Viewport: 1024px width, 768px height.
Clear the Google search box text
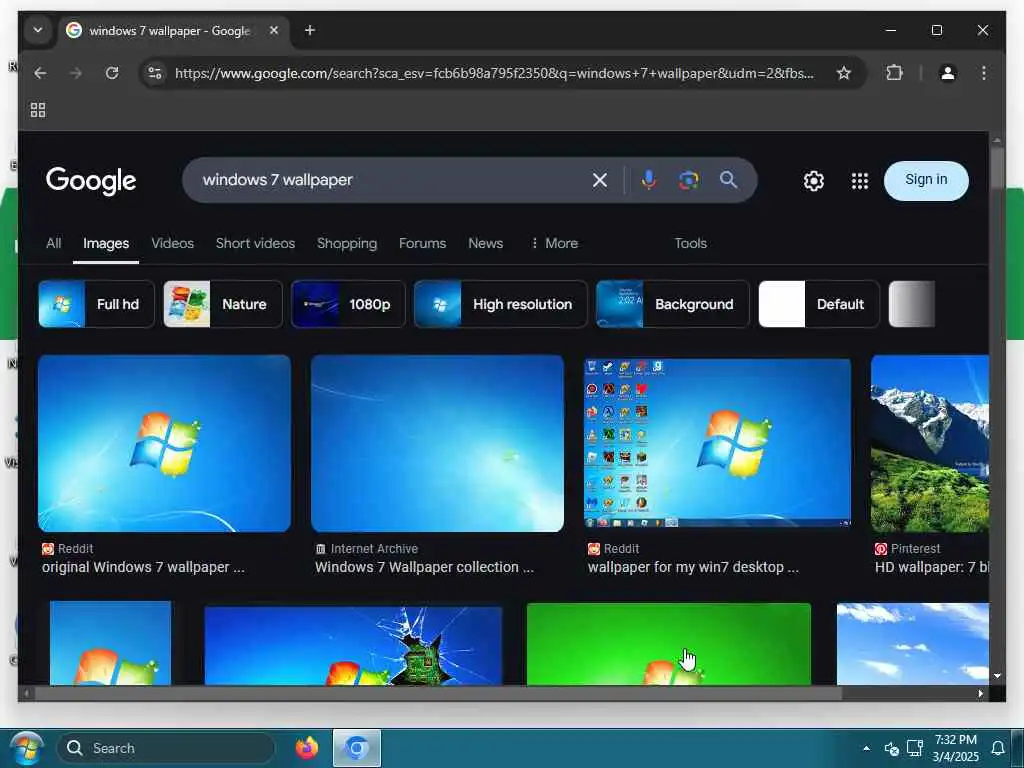(x=600, y=180)
